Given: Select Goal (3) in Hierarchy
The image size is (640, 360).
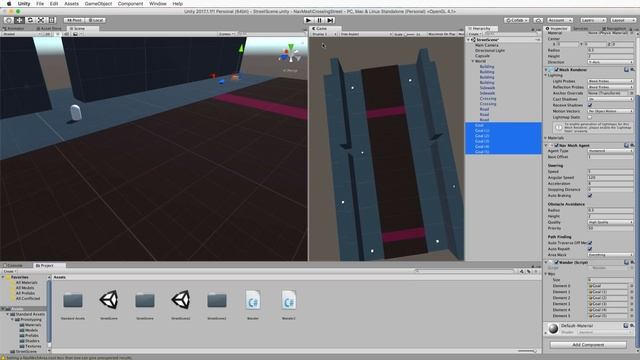Looking at the screenshot, I should coord(482,141).
